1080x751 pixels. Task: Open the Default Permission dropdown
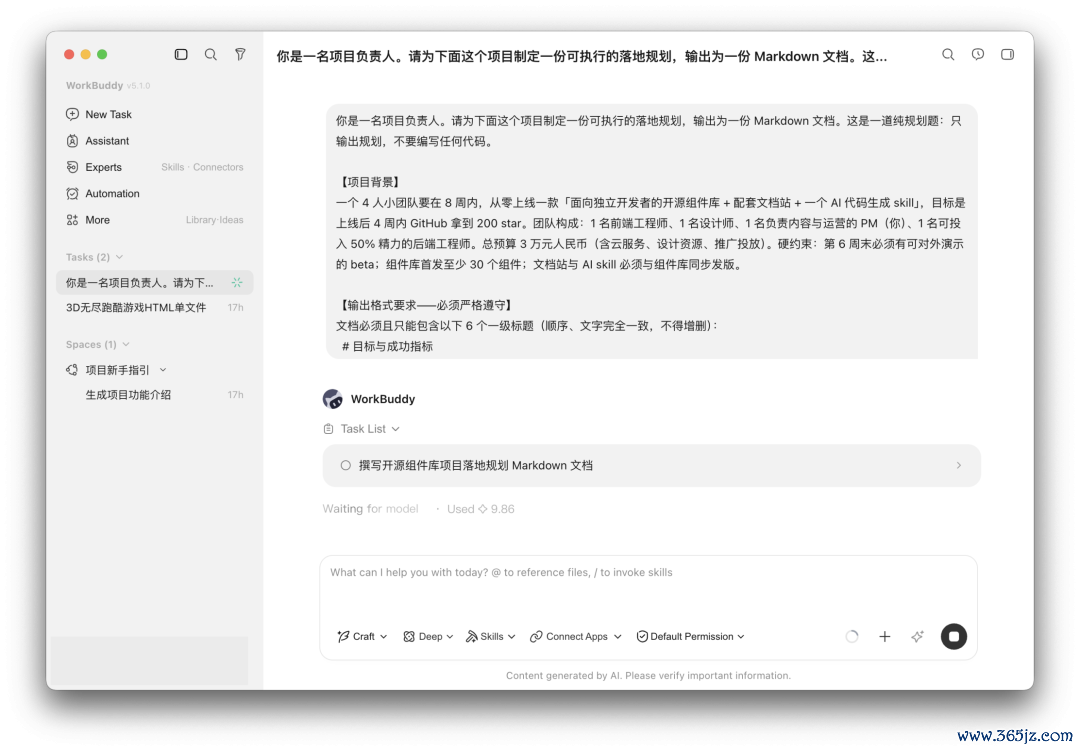690,637
